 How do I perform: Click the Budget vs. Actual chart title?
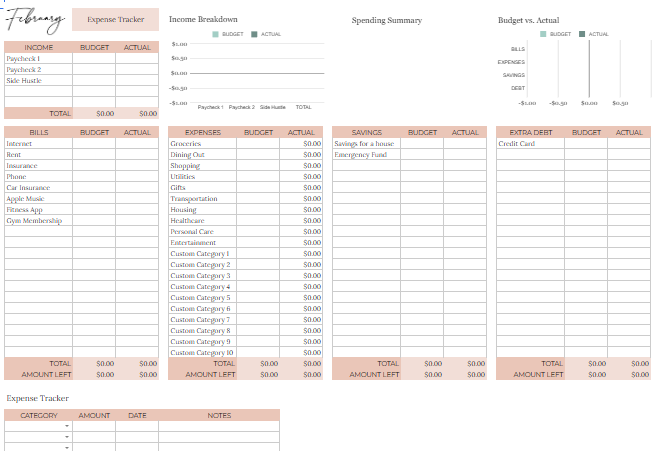click(528, 20)
